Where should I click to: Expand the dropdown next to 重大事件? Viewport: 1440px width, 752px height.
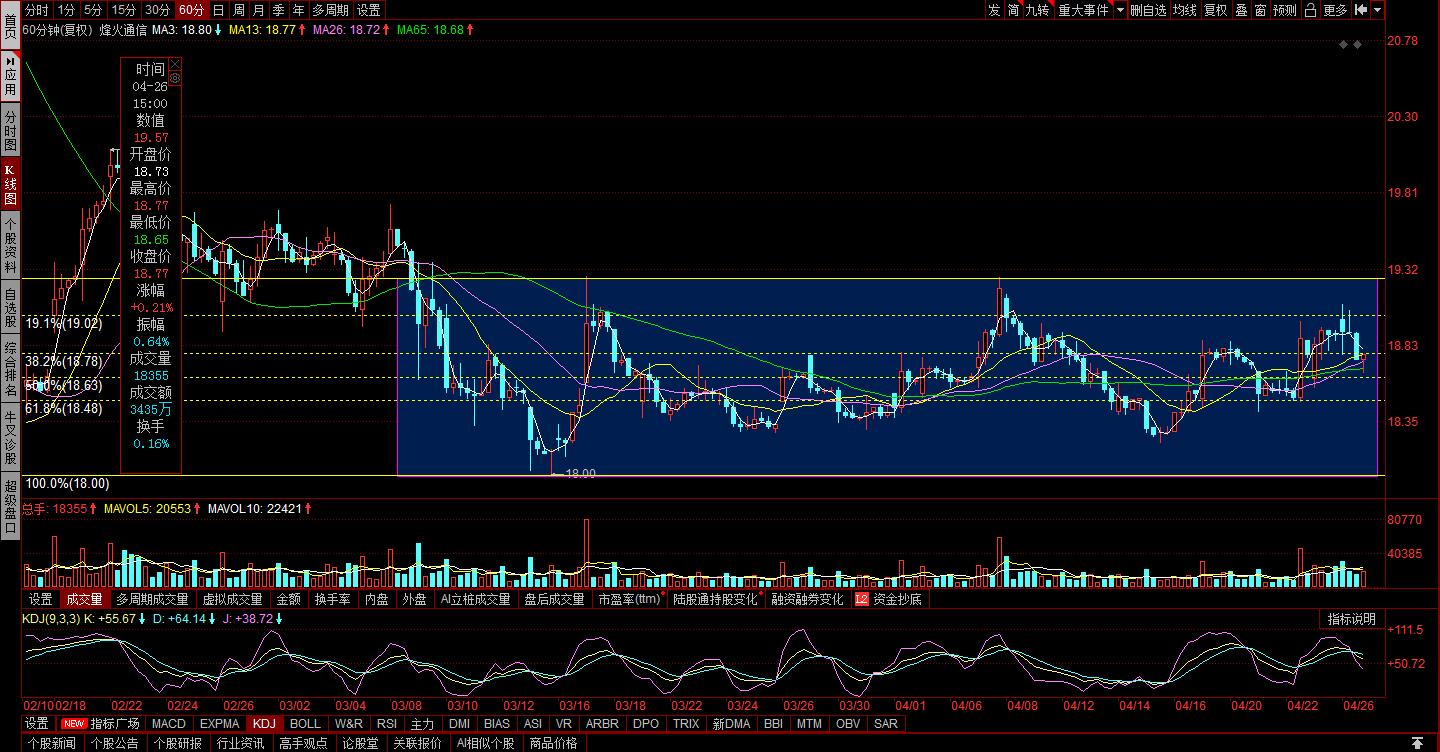1120,10
